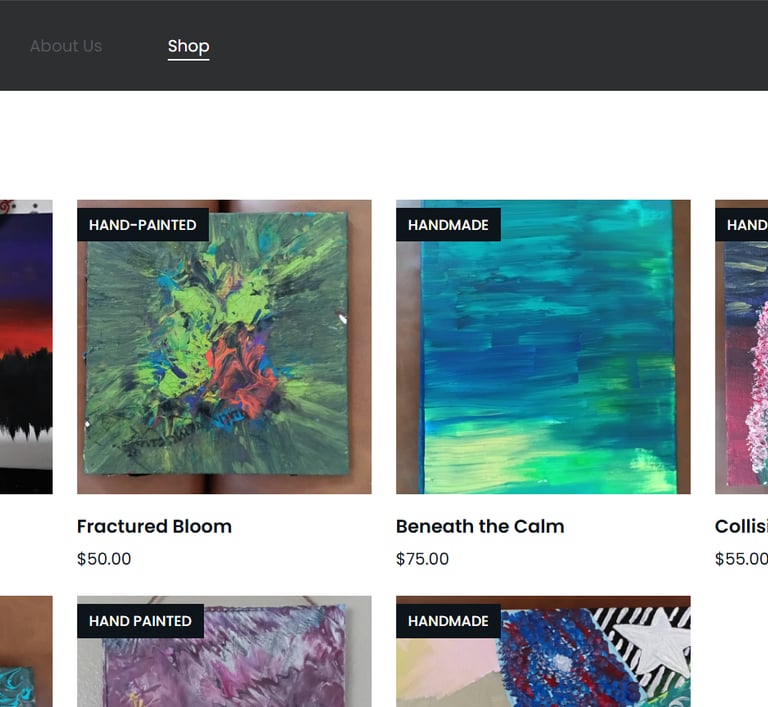Image resolution: width=768 pixels, height=707 pixels.
Task: Click the Fractured Bloom product title
Action: 154,526
